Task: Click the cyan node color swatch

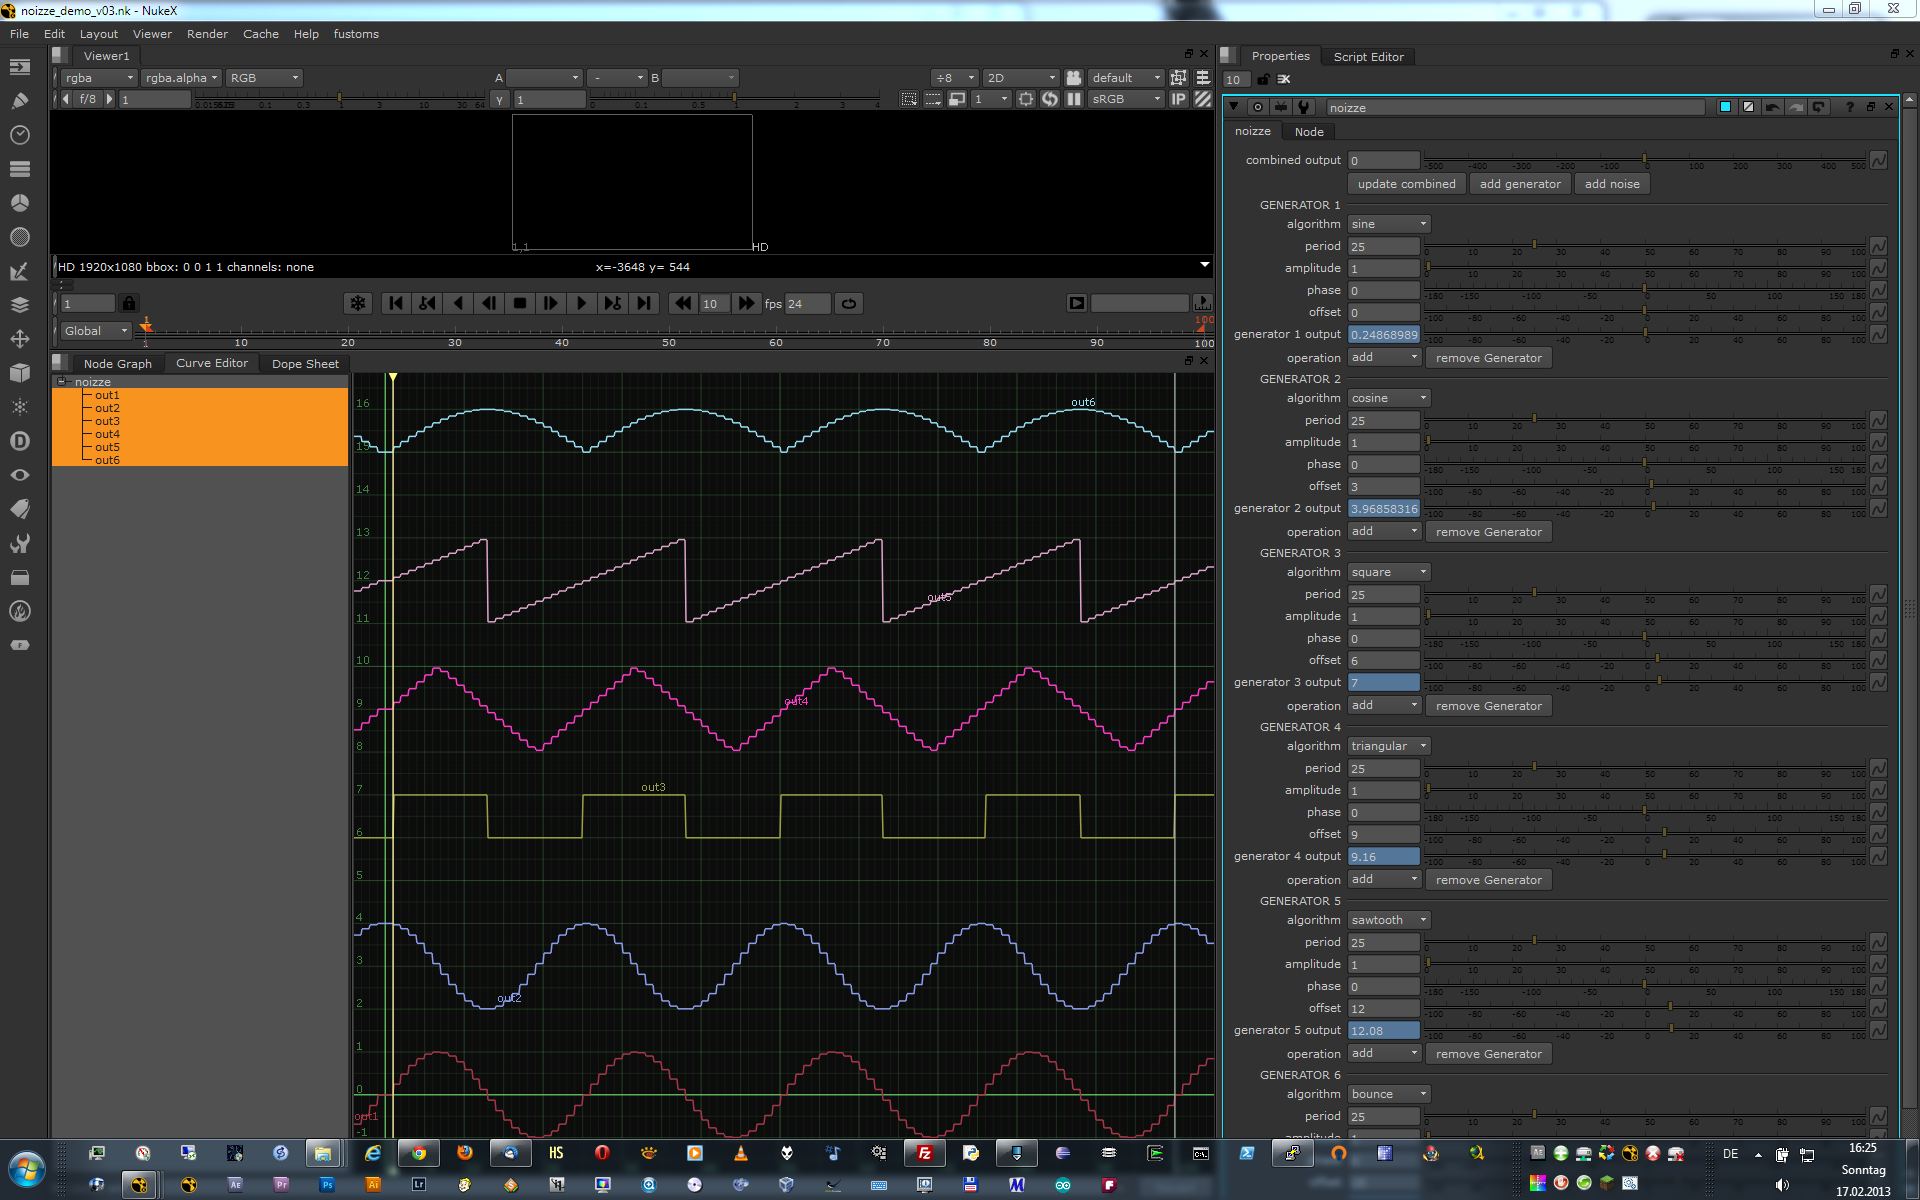Action: [1725, 107]
